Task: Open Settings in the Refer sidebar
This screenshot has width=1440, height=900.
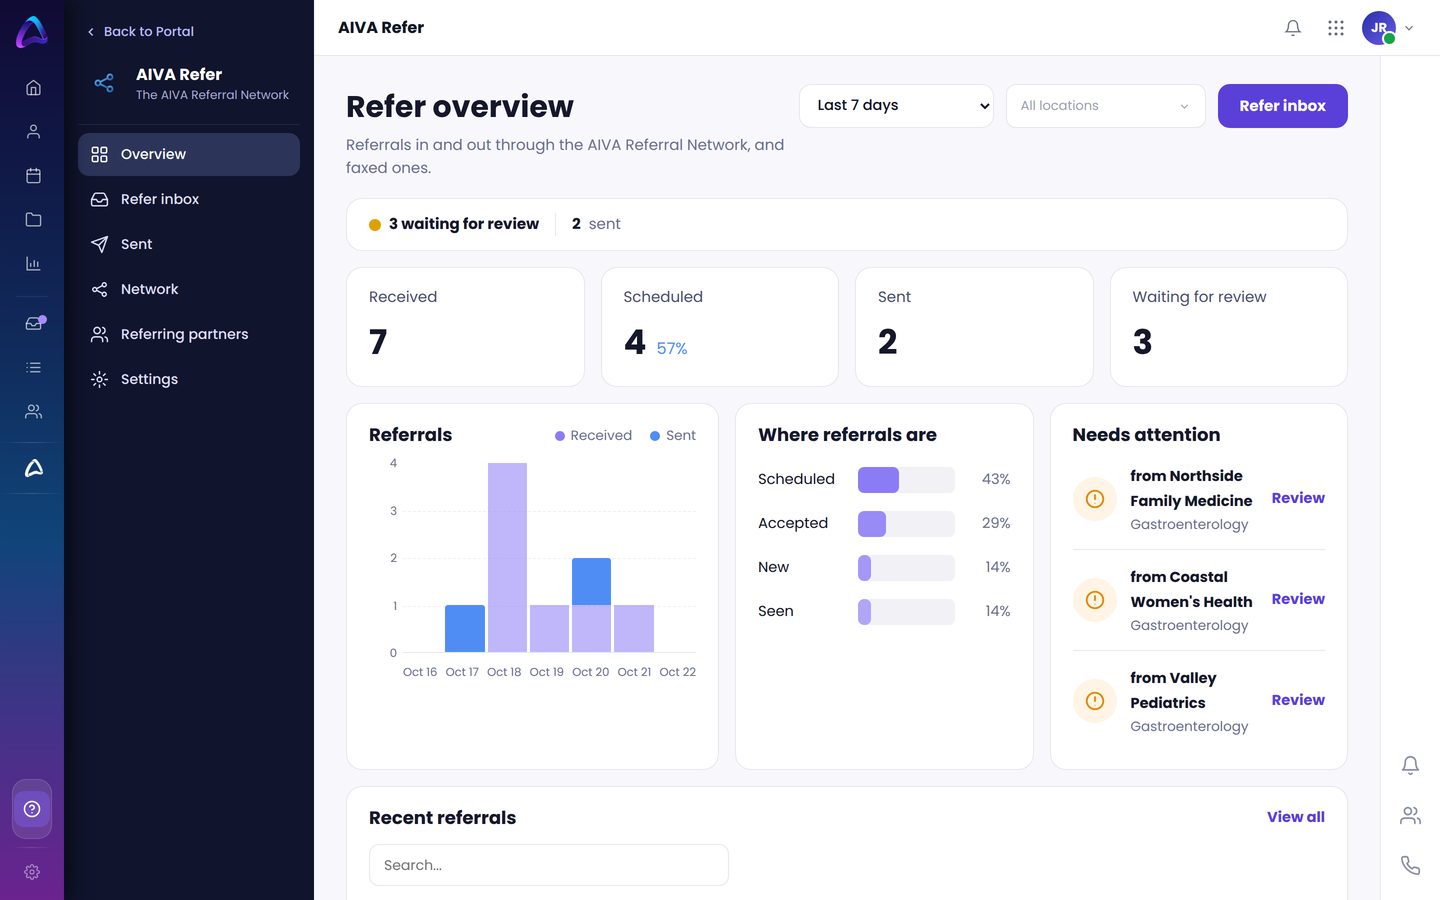Action: [x=189, y=379]
